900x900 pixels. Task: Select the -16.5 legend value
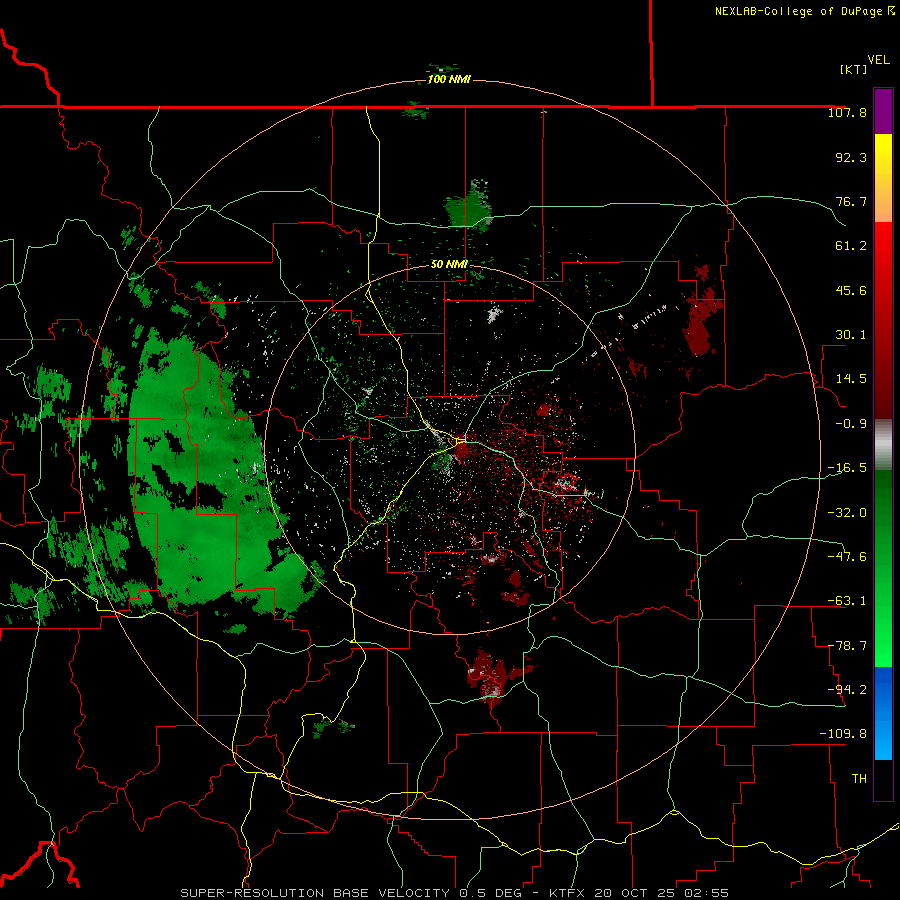[x=847, y=468]
